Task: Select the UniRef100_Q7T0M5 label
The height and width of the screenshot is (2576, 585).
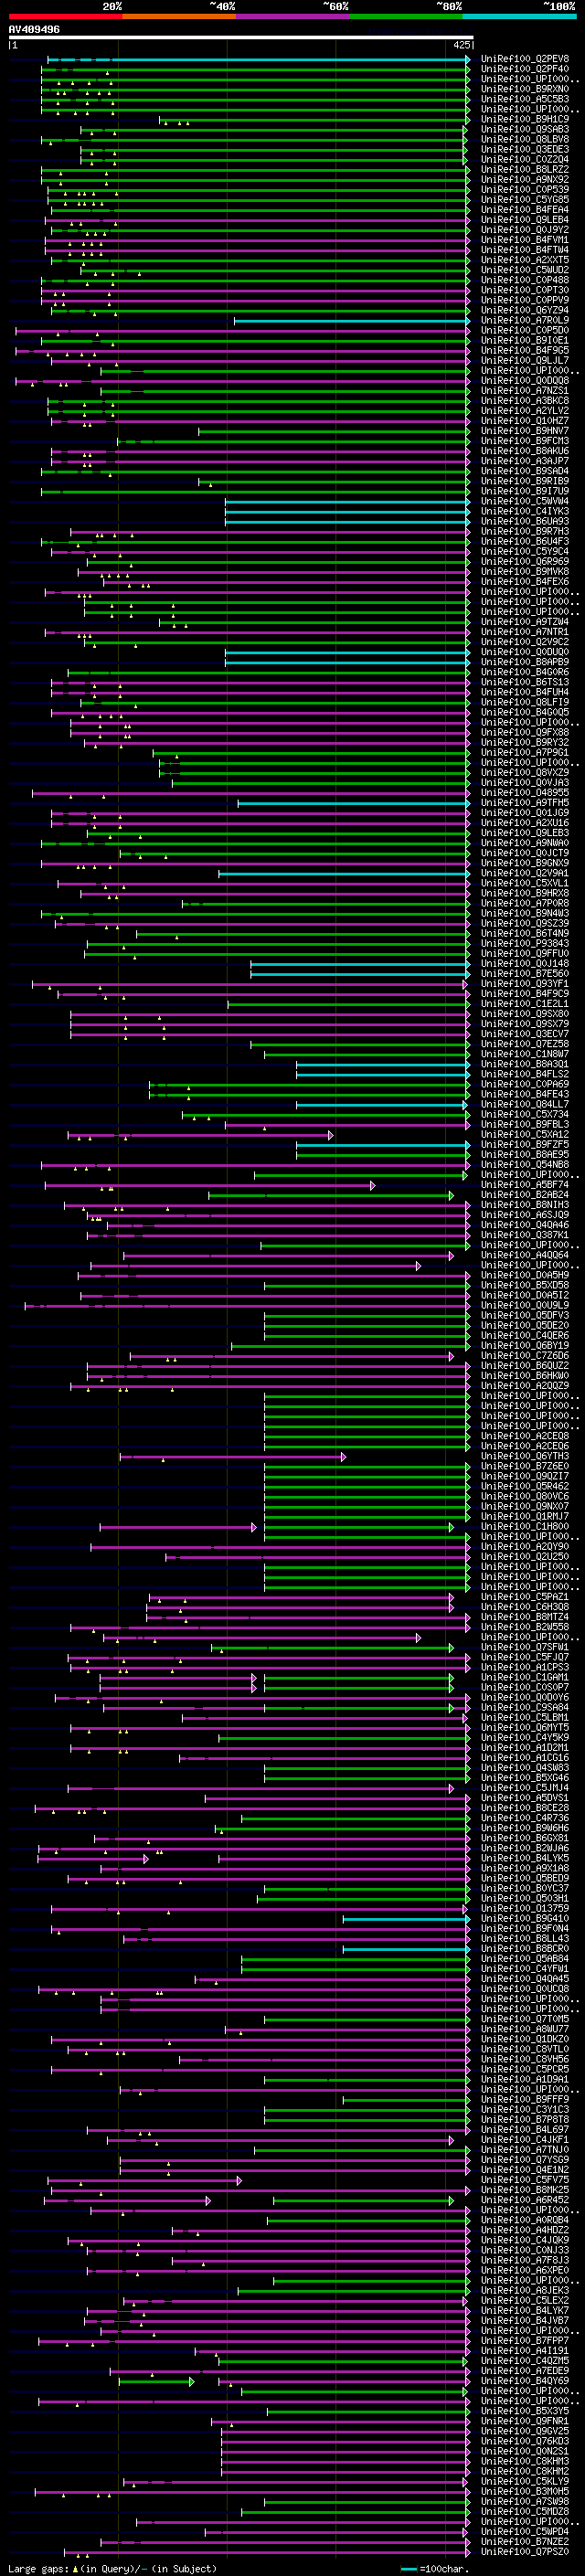Action: (x=524, y=2019)
